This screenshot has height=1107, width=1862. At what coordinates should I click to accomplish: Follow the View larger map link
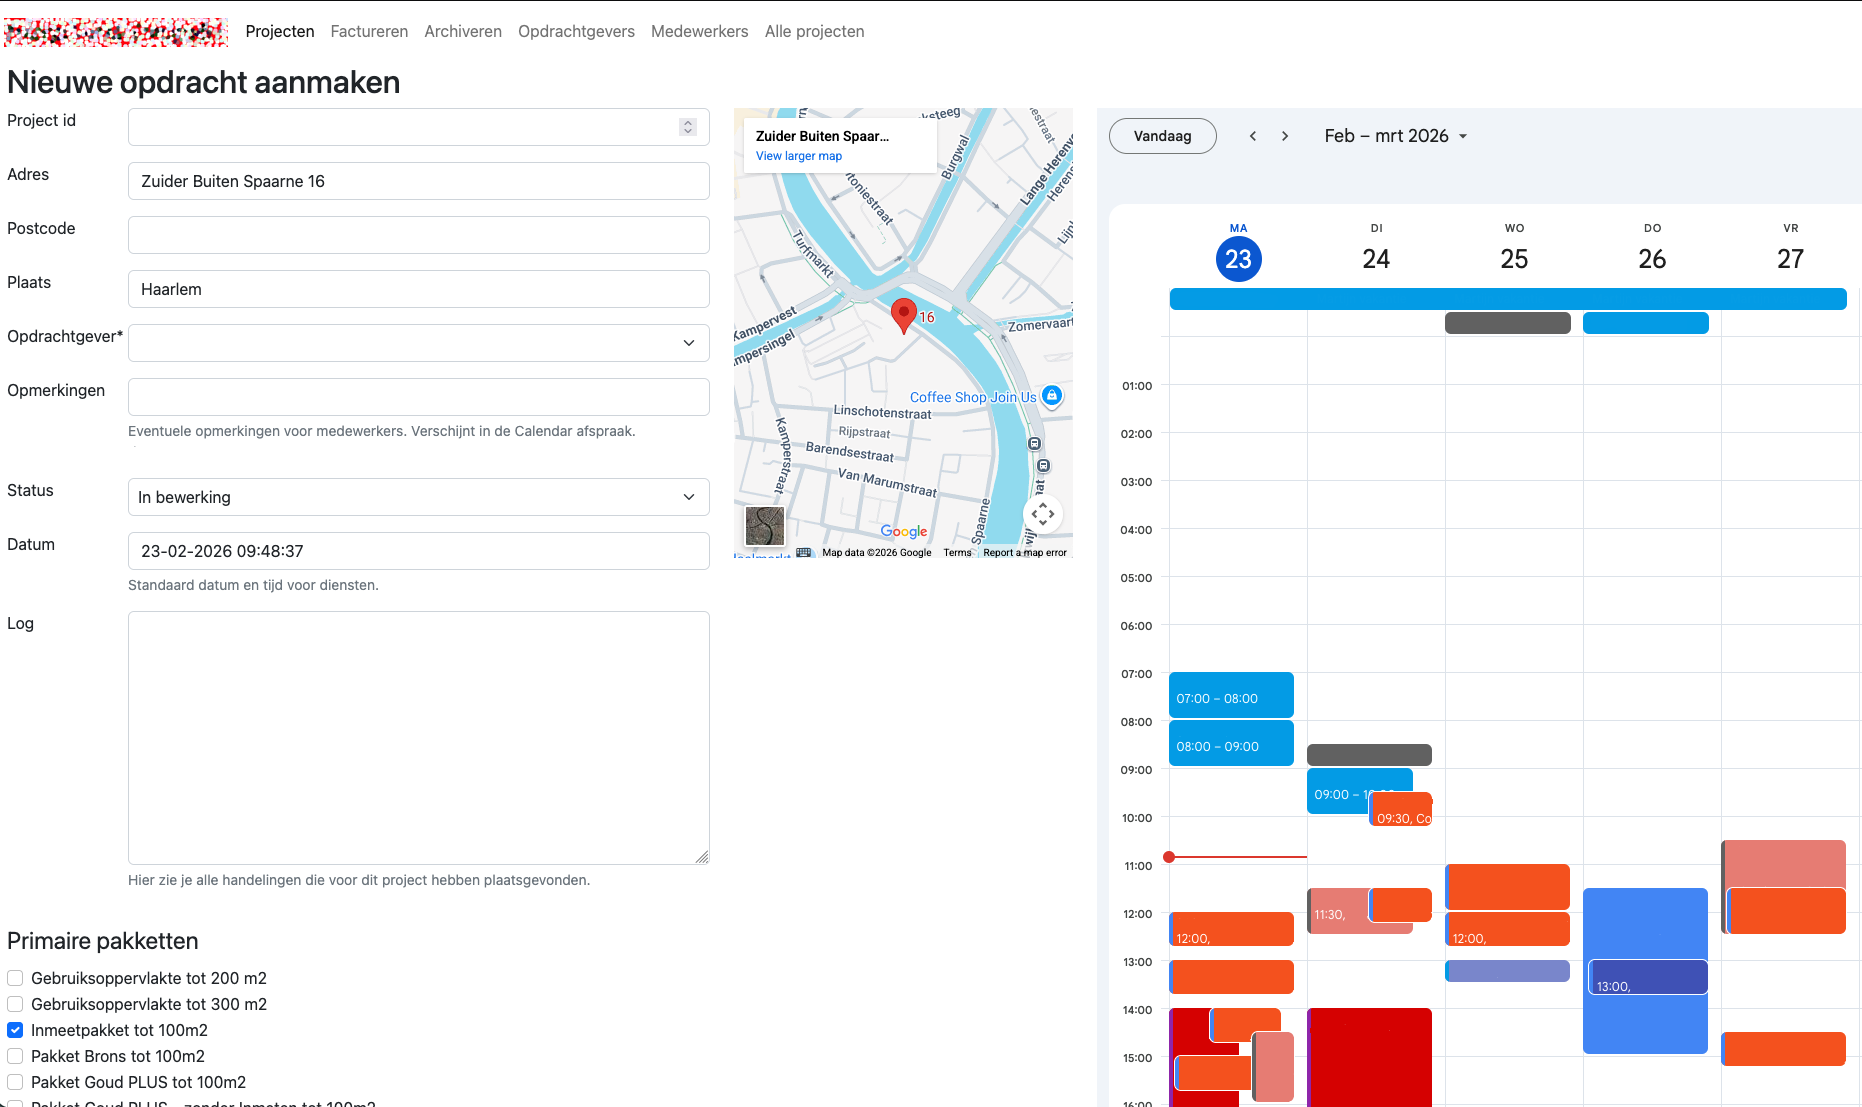[798, 156]
